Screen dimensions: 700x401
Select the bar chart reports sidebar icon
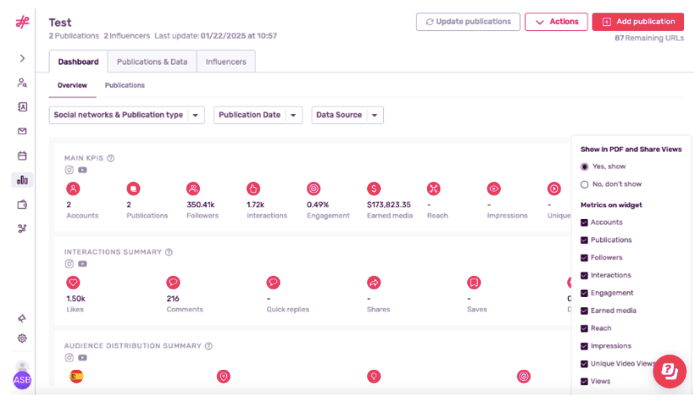coord(22,180)
